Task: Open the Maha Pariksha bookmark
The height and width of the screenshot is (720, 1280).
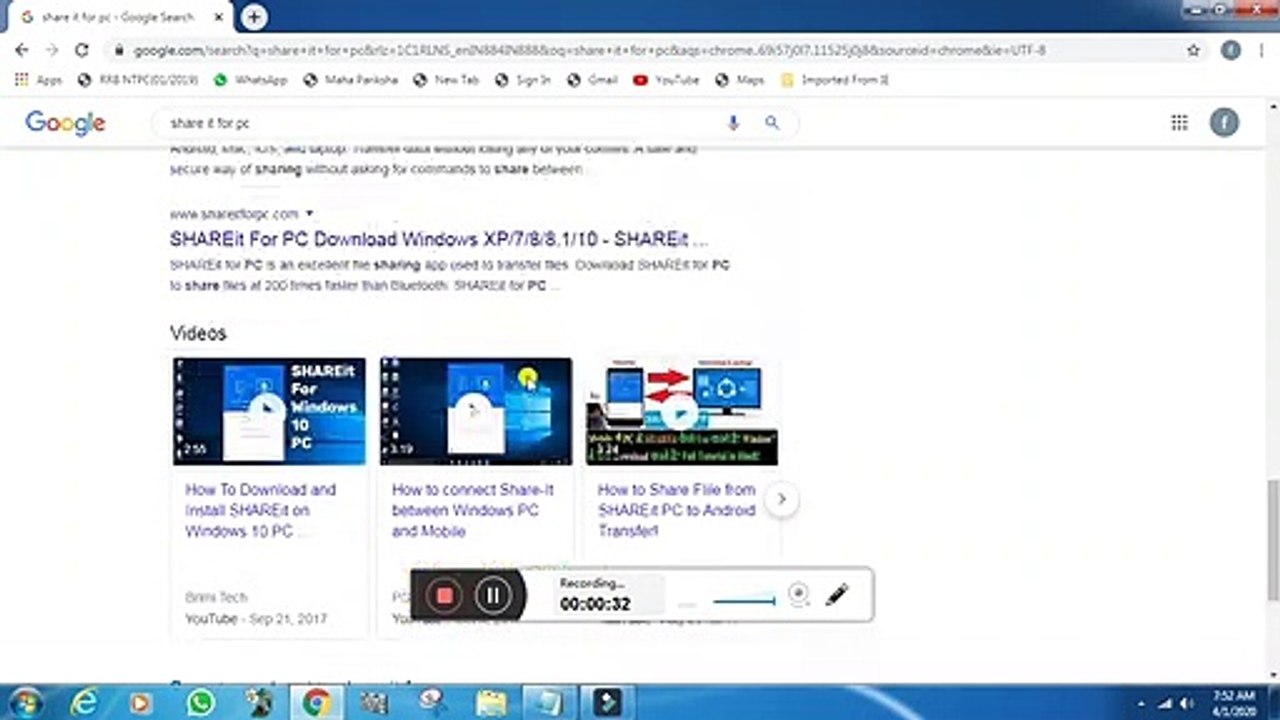Action: (x=353, y=80)
